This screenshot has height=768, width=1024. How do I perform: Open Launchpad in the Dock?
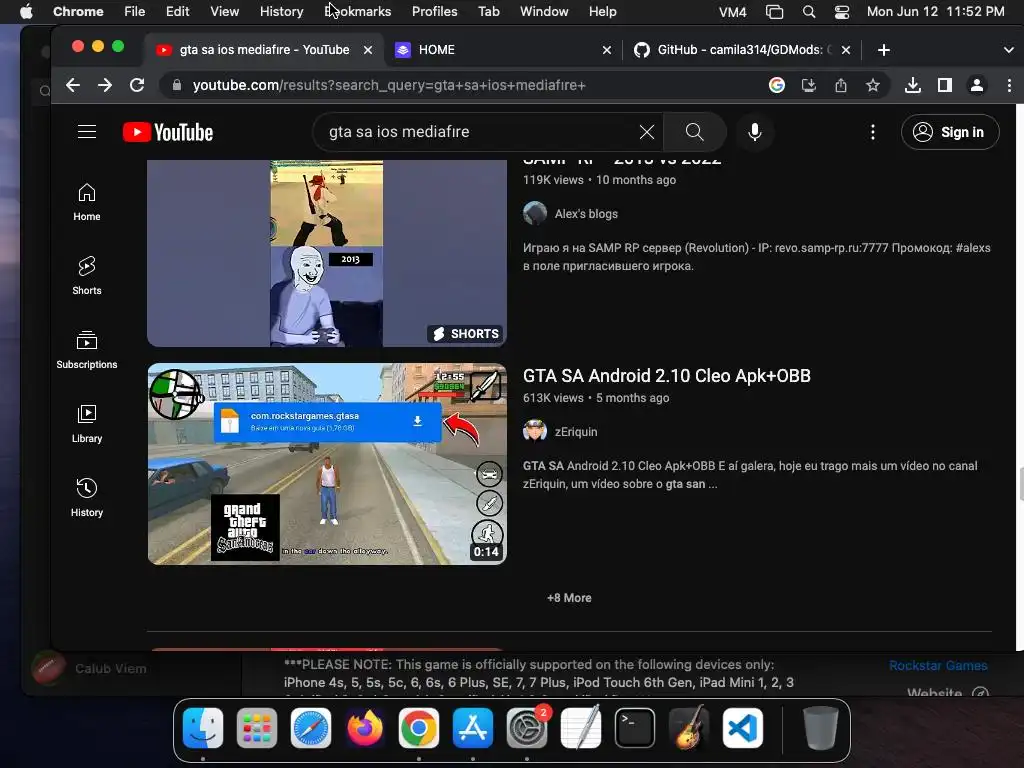(257, 728)
